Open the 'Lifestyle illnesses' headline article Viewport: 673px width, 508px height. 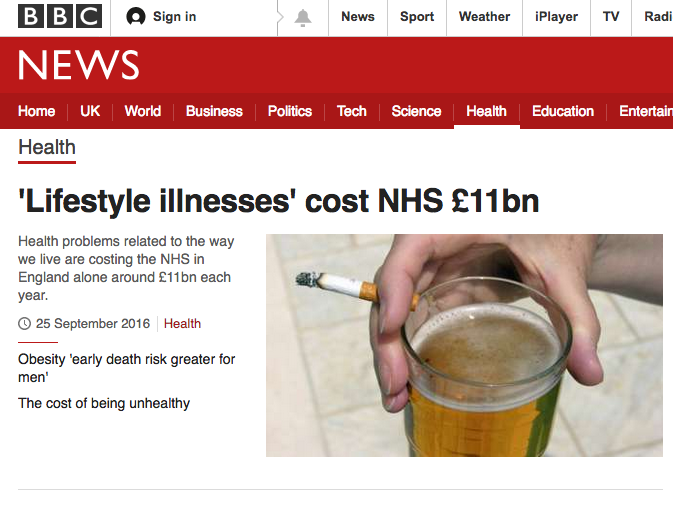[279, 201]
